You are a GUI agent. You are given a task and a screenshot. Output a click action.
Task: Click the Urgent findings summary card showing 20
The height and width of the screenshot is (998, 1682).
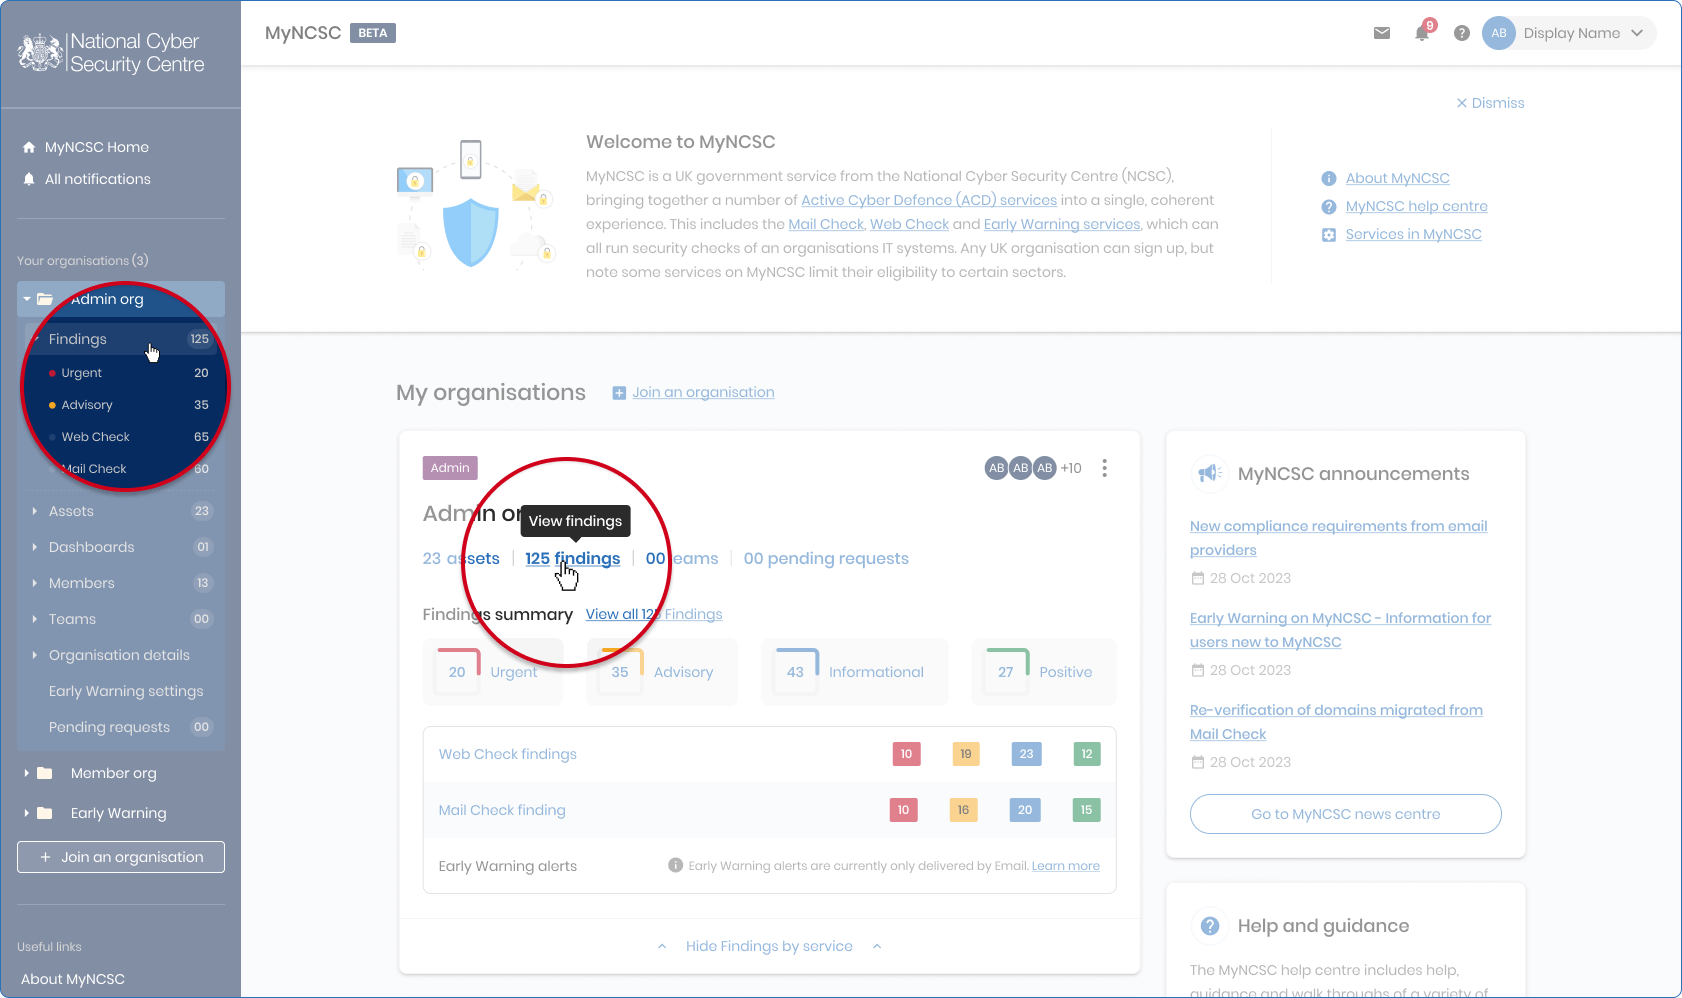493,672
